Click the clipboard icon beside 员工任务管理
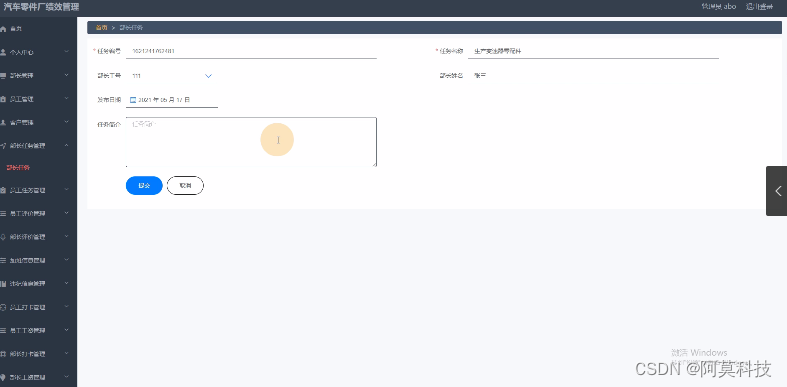 [x=3, y=190]
